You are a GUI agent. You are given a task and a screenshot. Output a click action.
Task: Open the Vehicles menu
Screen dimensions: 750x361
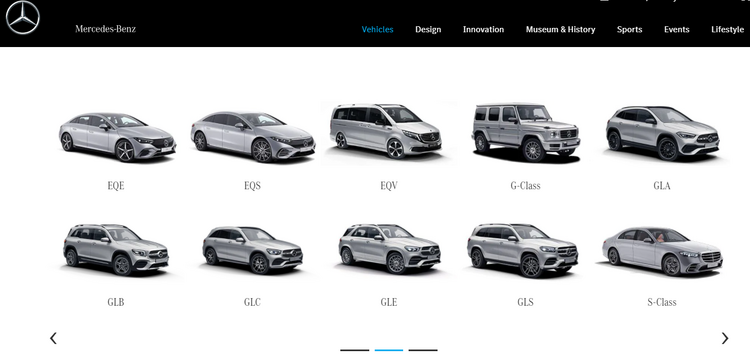(x=377, y=29)
